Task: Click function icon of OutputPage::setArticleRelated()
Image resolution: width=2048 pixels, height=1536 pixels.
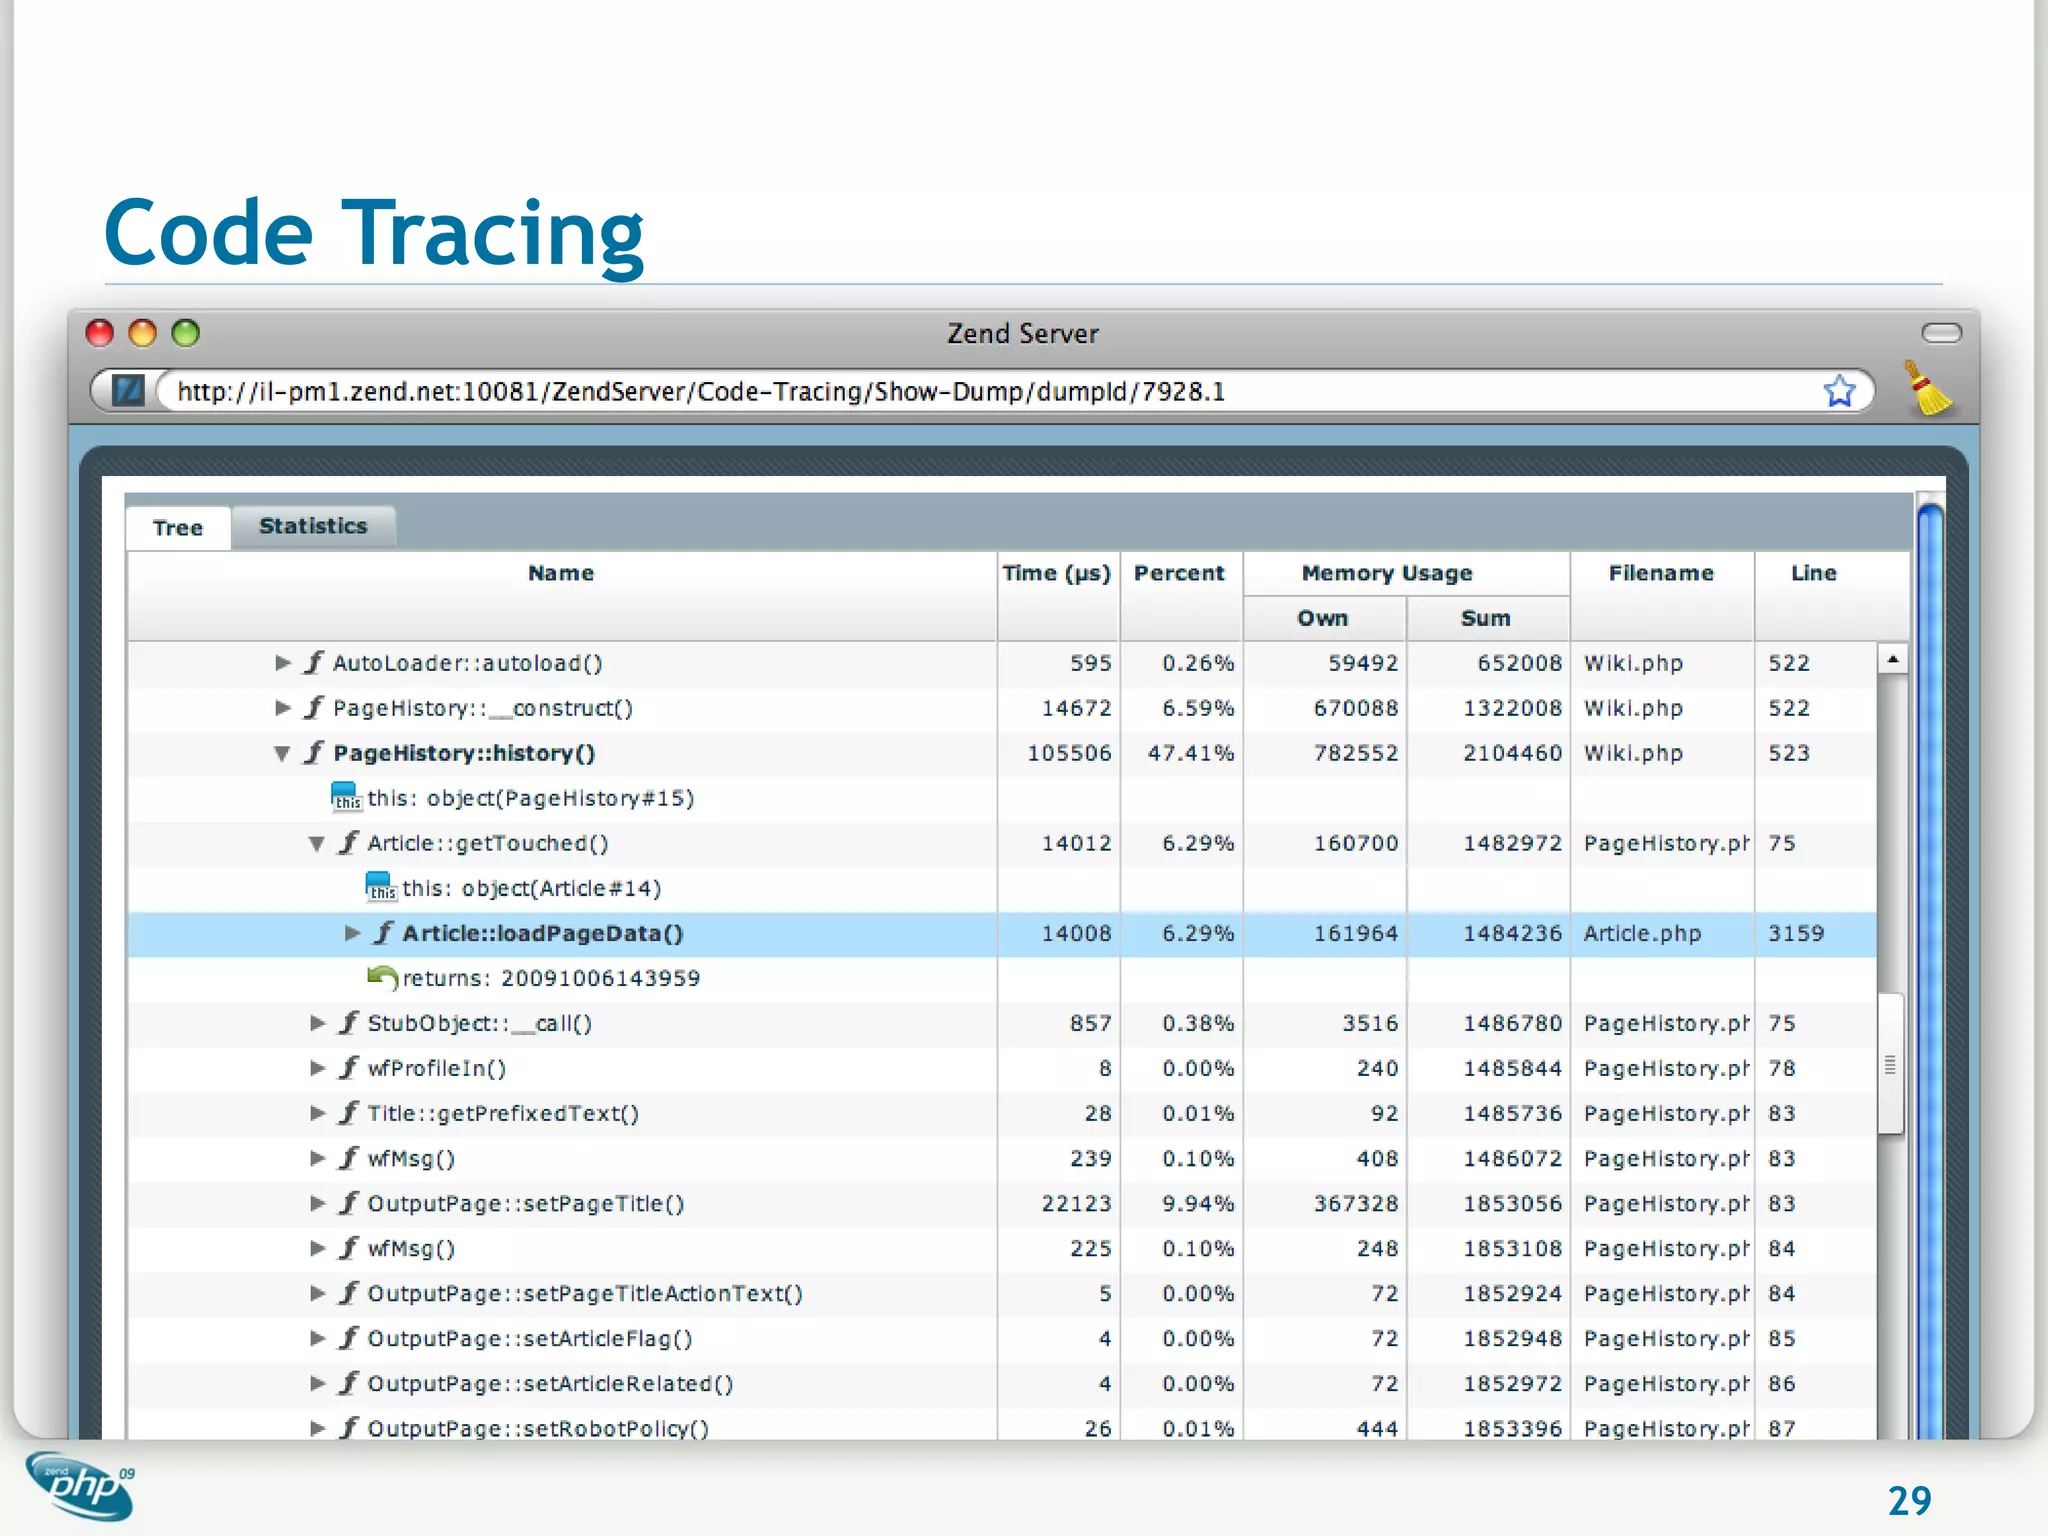Action: point(348,1382)
